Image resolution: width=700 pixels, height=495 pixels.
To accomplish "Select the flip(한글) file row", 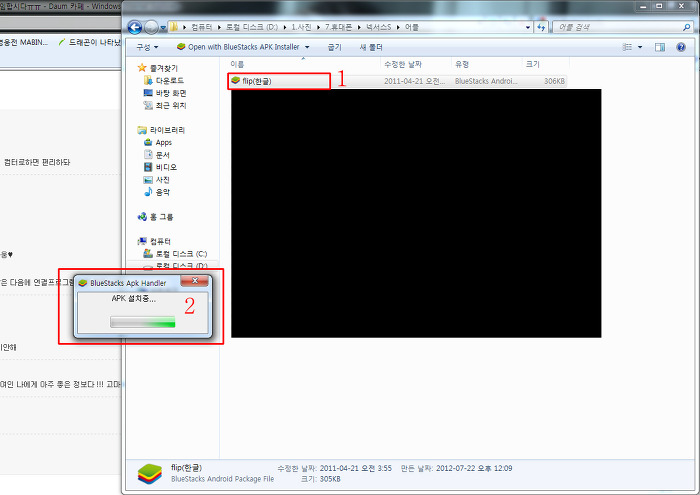I will click(x=397, y=81).
